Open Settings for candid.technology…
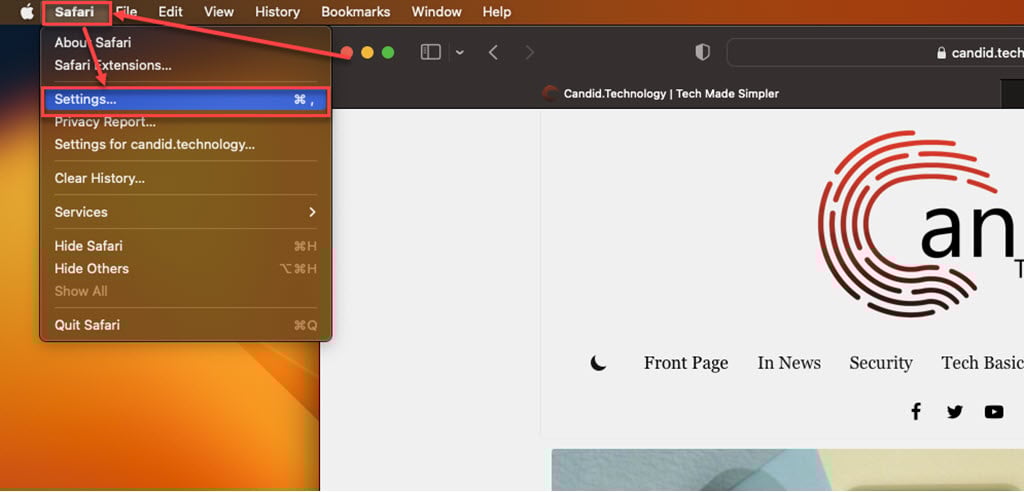Viewport: 1024px width, 492px height. coord(186,144)
